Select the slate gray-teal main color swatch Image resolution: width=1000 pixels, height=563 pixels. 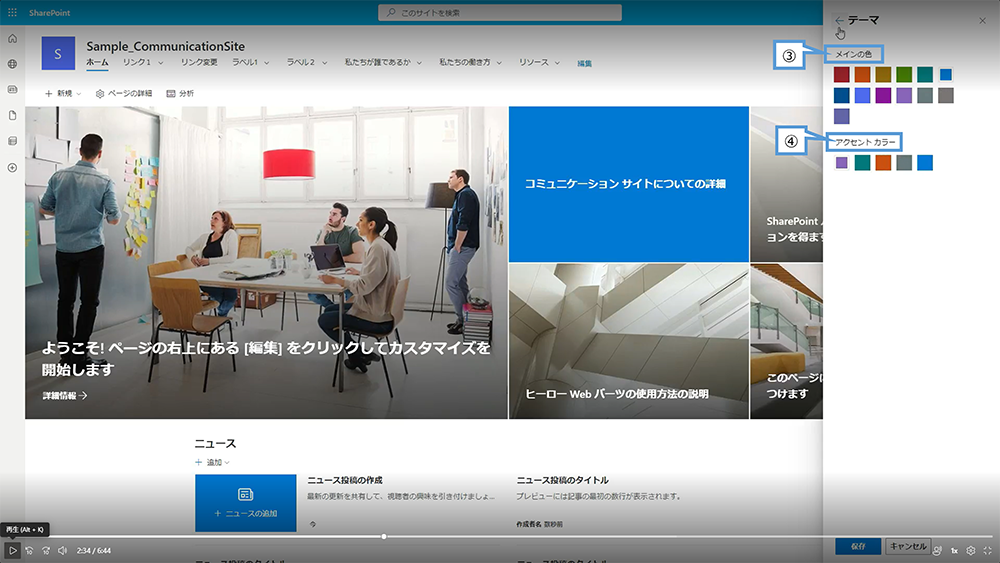click(x=925, y=95)
